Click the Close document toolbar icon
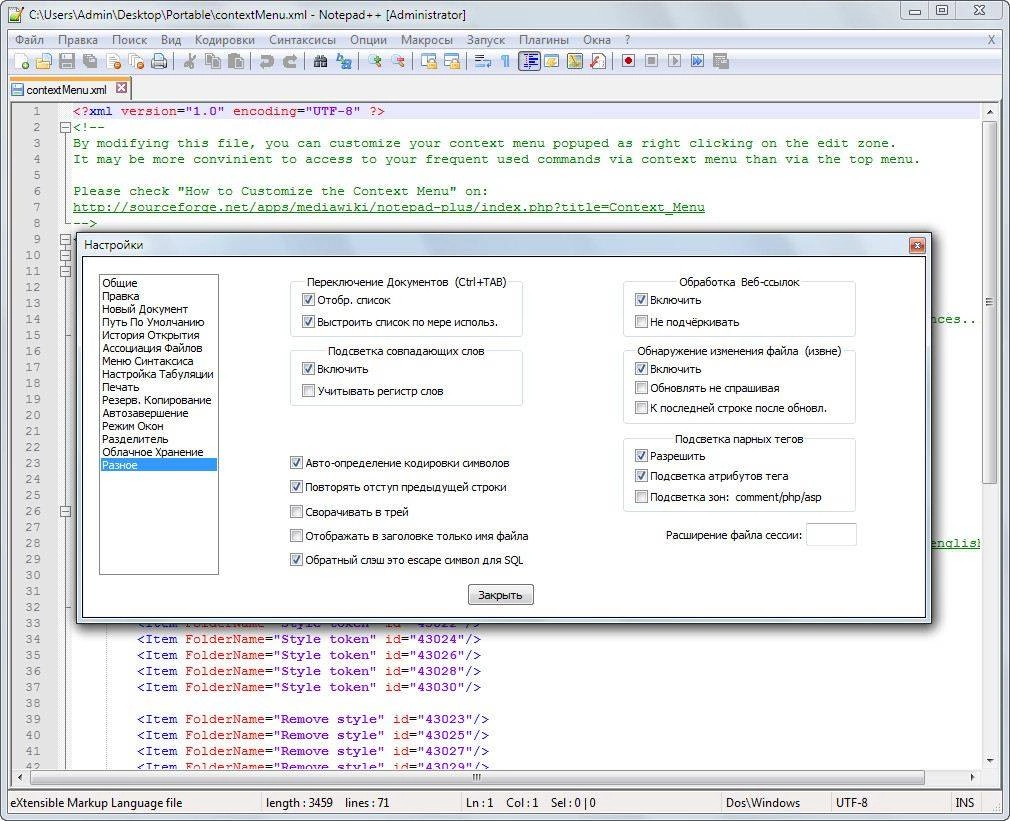The height and width of the screenshot is (821, 1010). click(113, 61)
